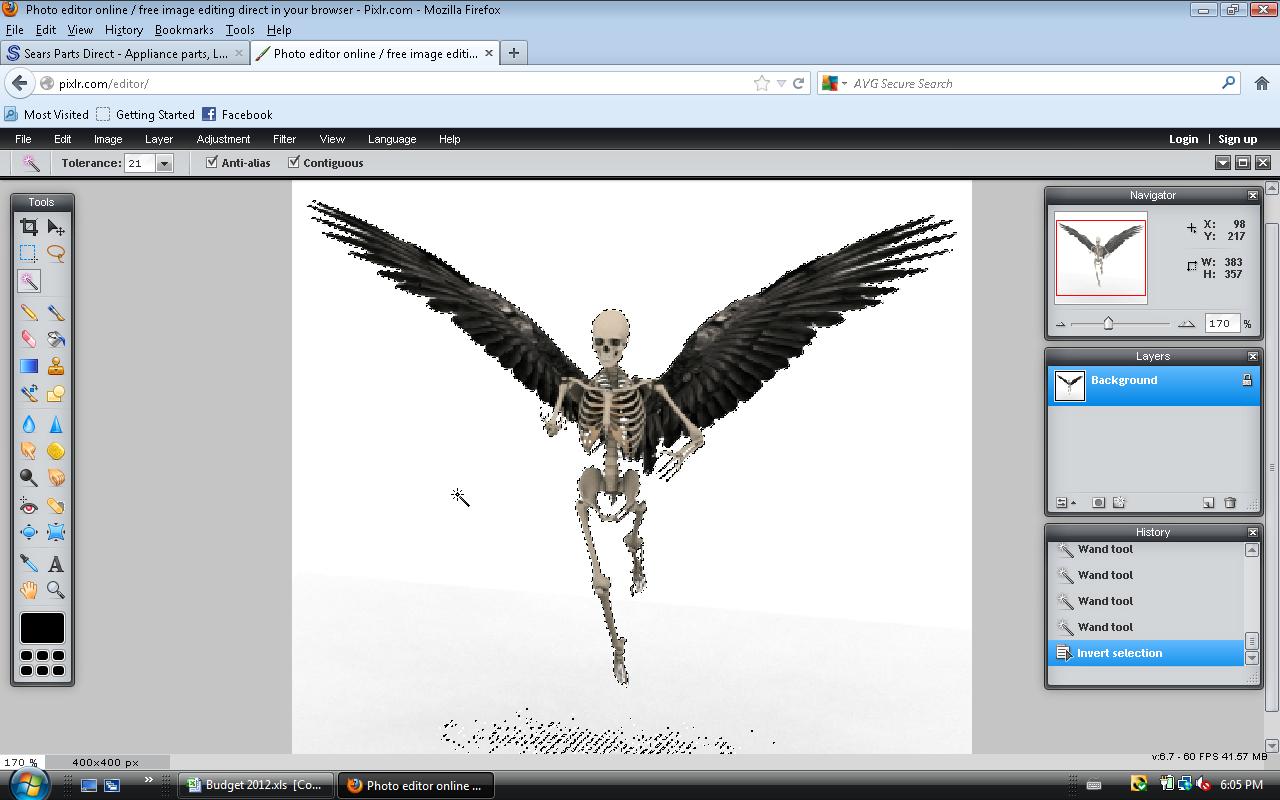The image size is (1280, 800).
Task: Toggle the Background layer lock
Action: click(1247, 380)
